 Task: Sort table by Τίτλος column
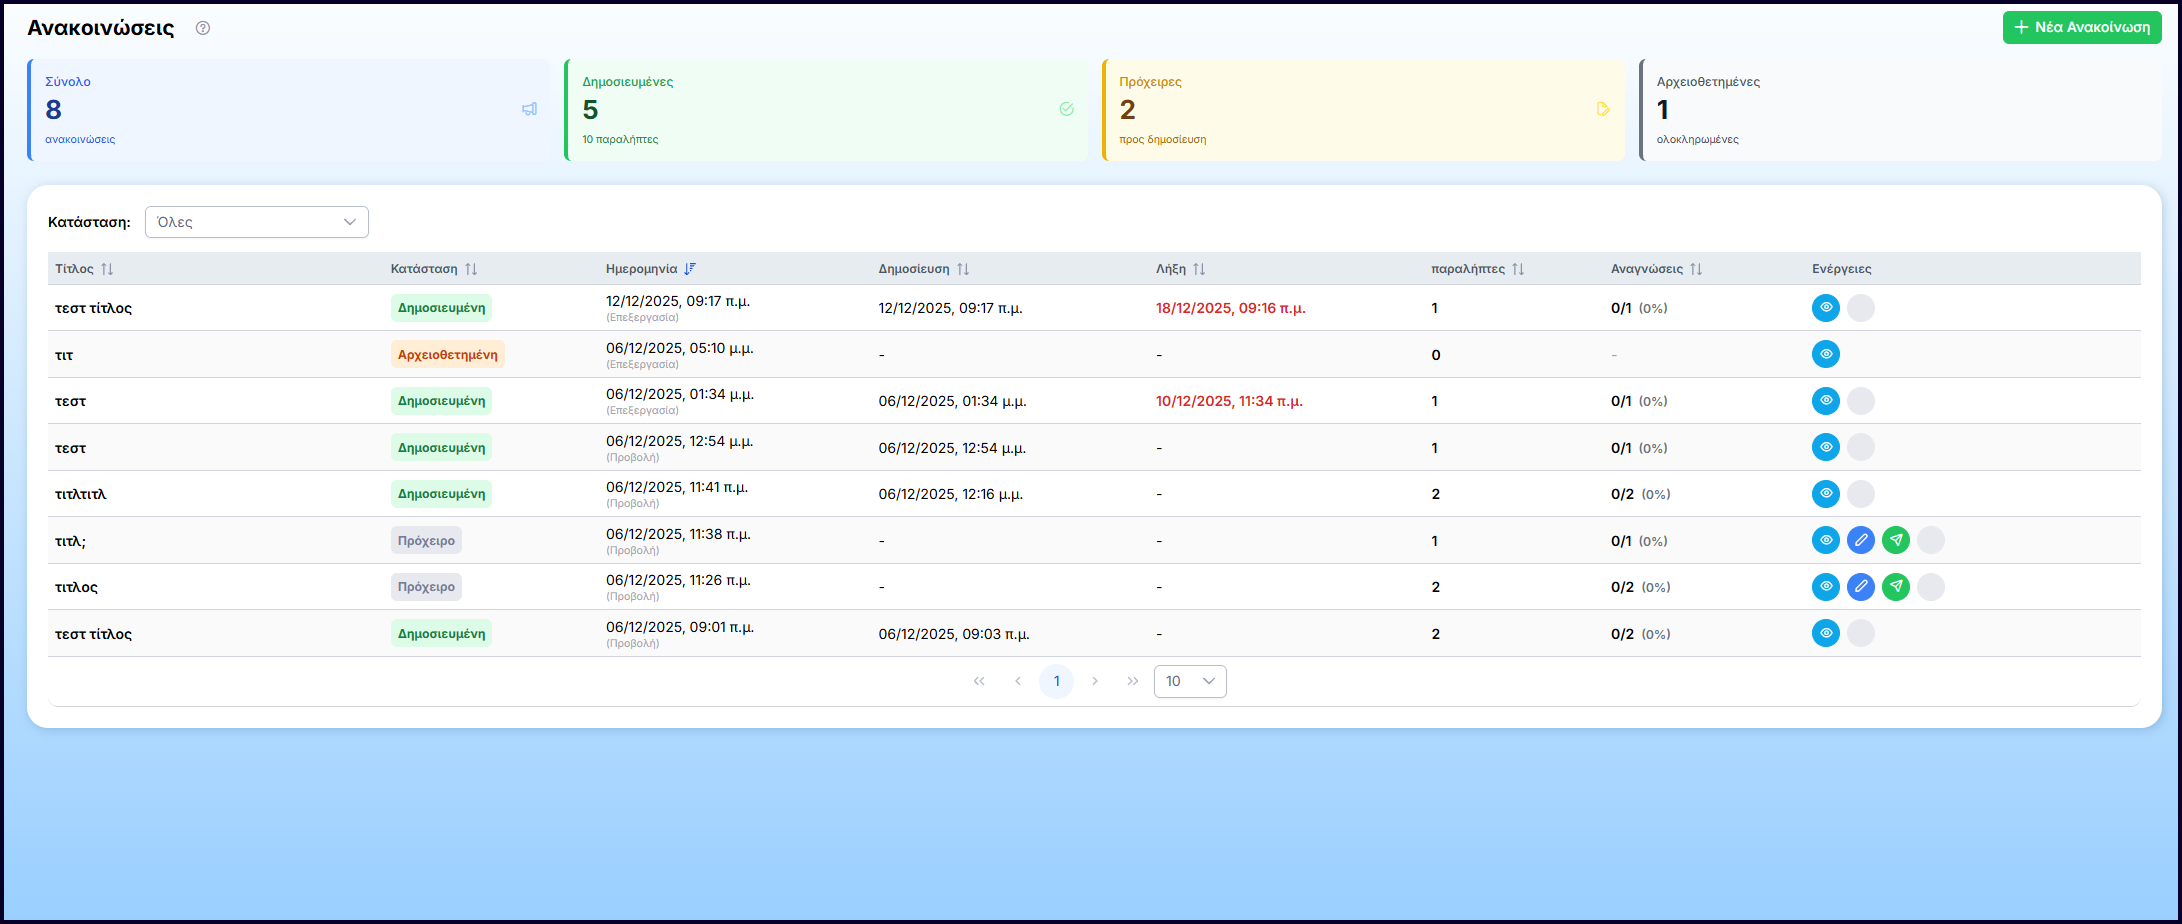107,269
